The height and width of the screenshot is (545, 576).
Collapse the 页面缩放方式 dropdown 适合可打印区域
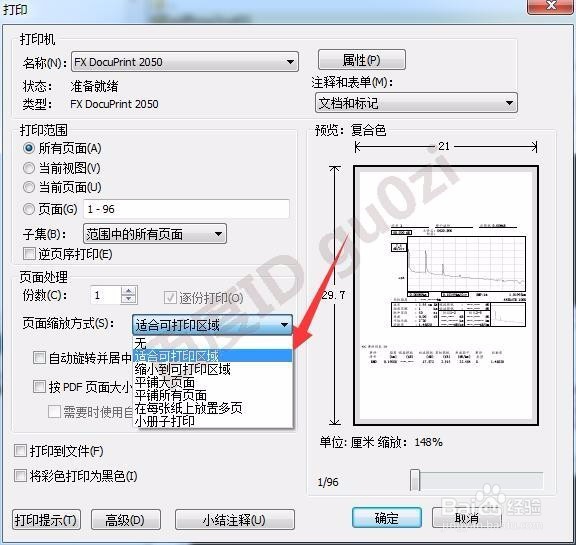212,325
